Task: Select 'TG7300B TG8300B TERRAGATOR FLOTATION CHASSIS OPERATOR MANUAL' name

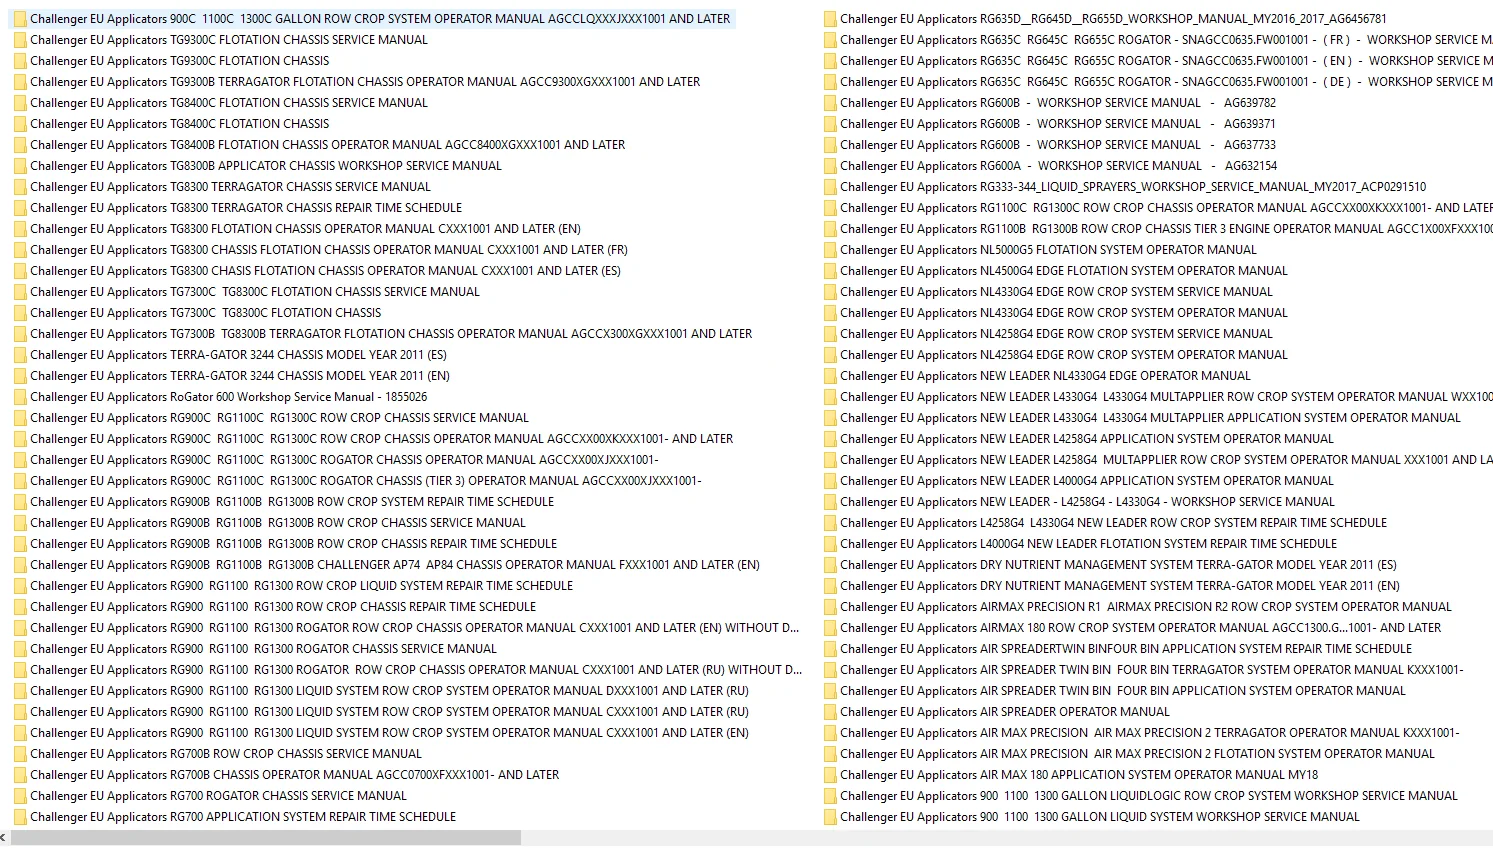Action: tap(391, 334)
